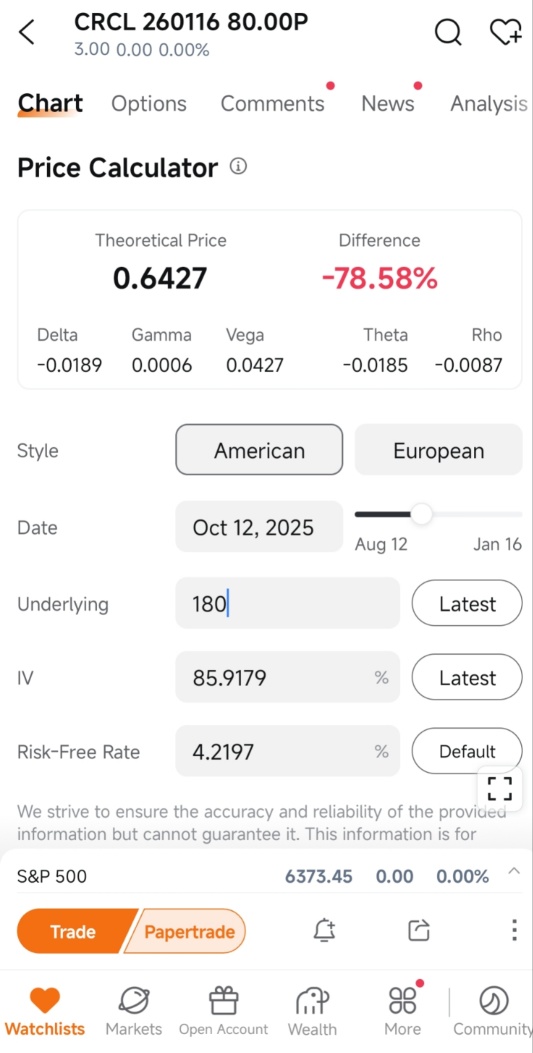The height and width of the screenshot is (1053, 533).
Task: Switch to the Options tab
Action: point(149,103)
